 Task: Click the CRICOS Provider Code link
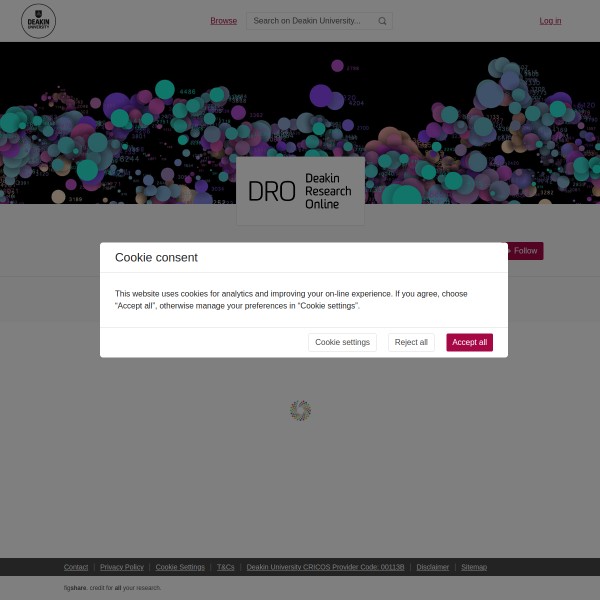[325, 567]
